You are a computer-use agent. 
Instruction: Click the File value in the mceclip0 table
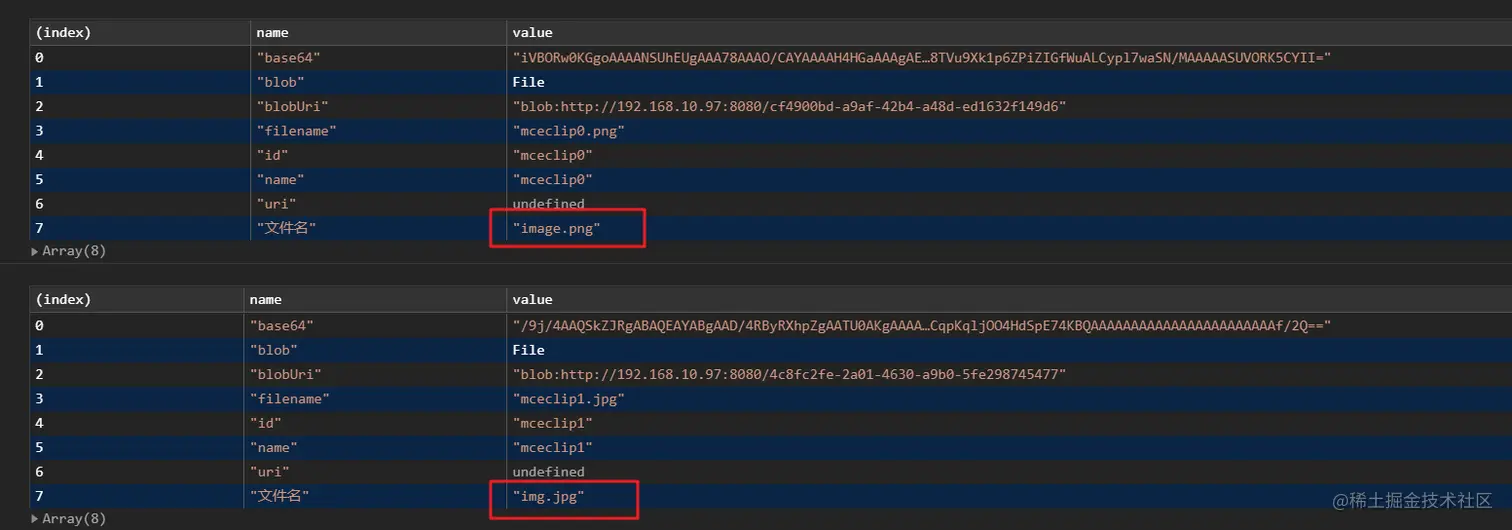tap(529, 82)
